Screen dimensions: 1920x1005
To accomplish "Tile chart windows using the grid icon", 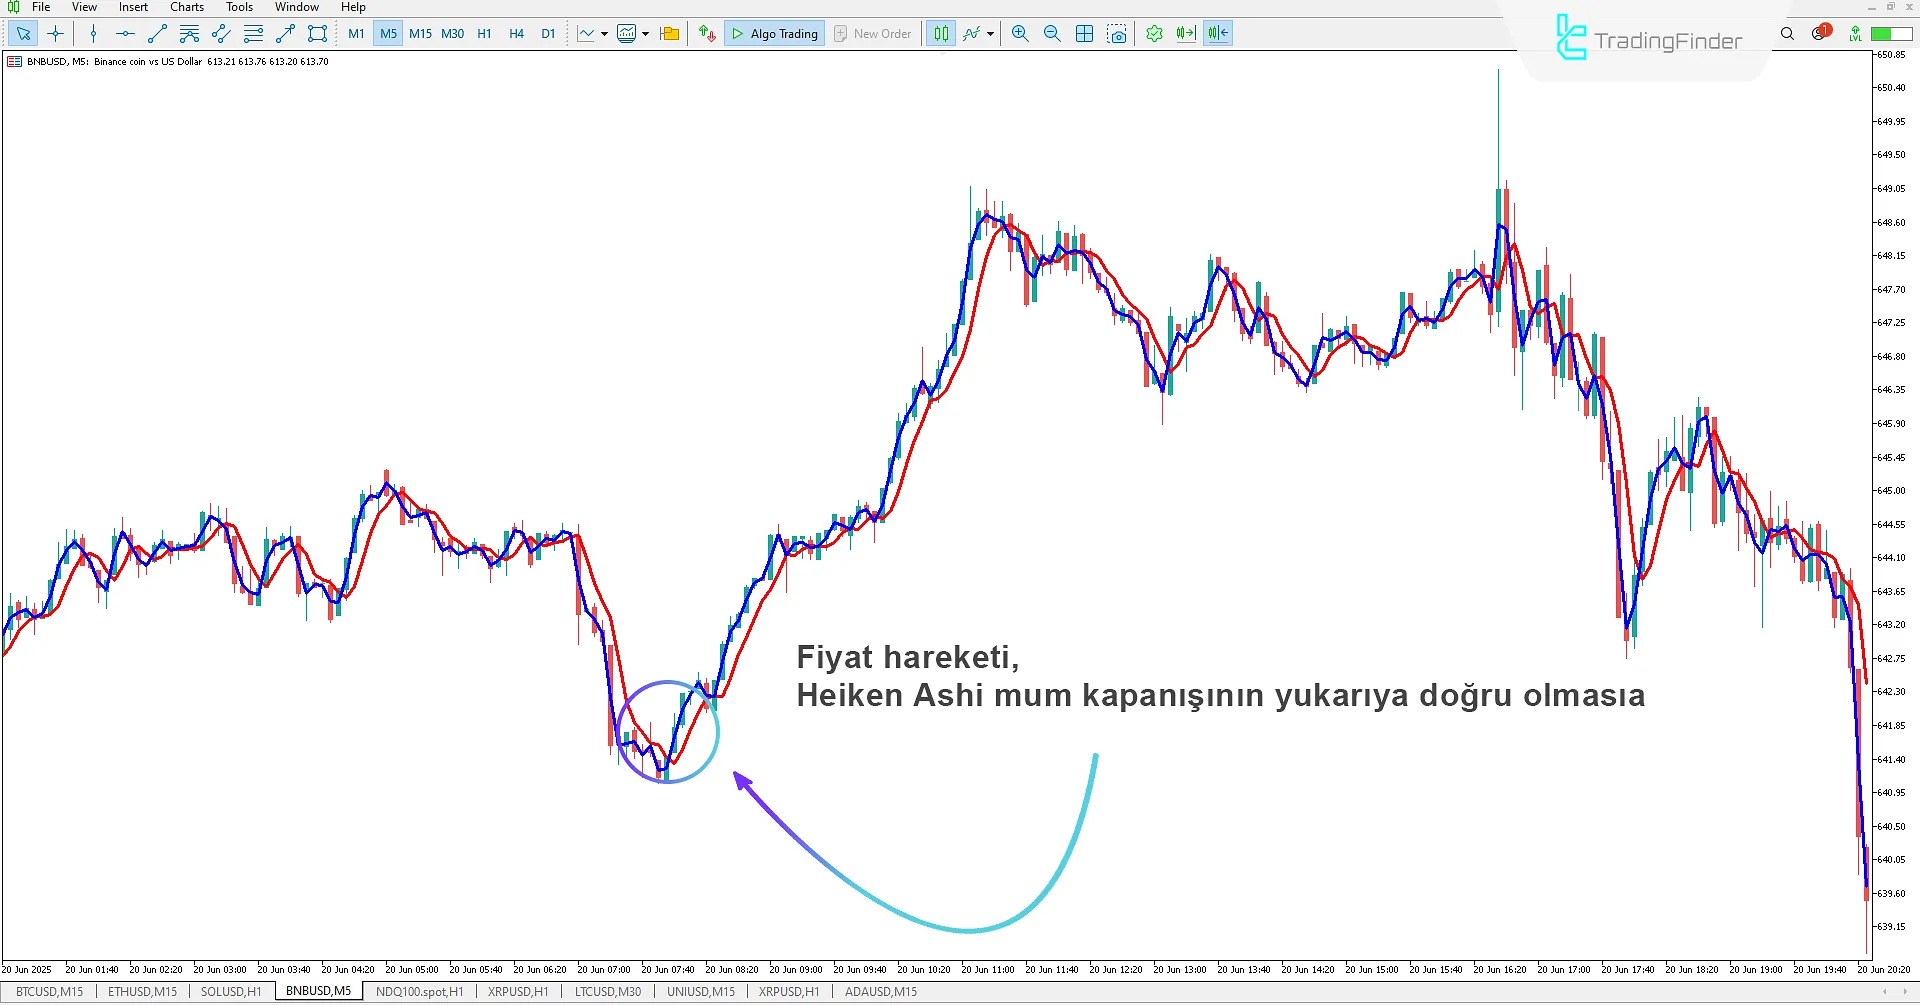I will (x=1084, y=33).
